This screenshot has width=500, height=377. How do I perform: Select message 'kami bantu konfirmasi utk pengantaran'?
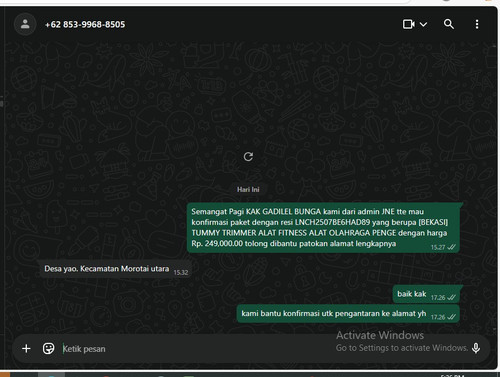tap(348, 314)
